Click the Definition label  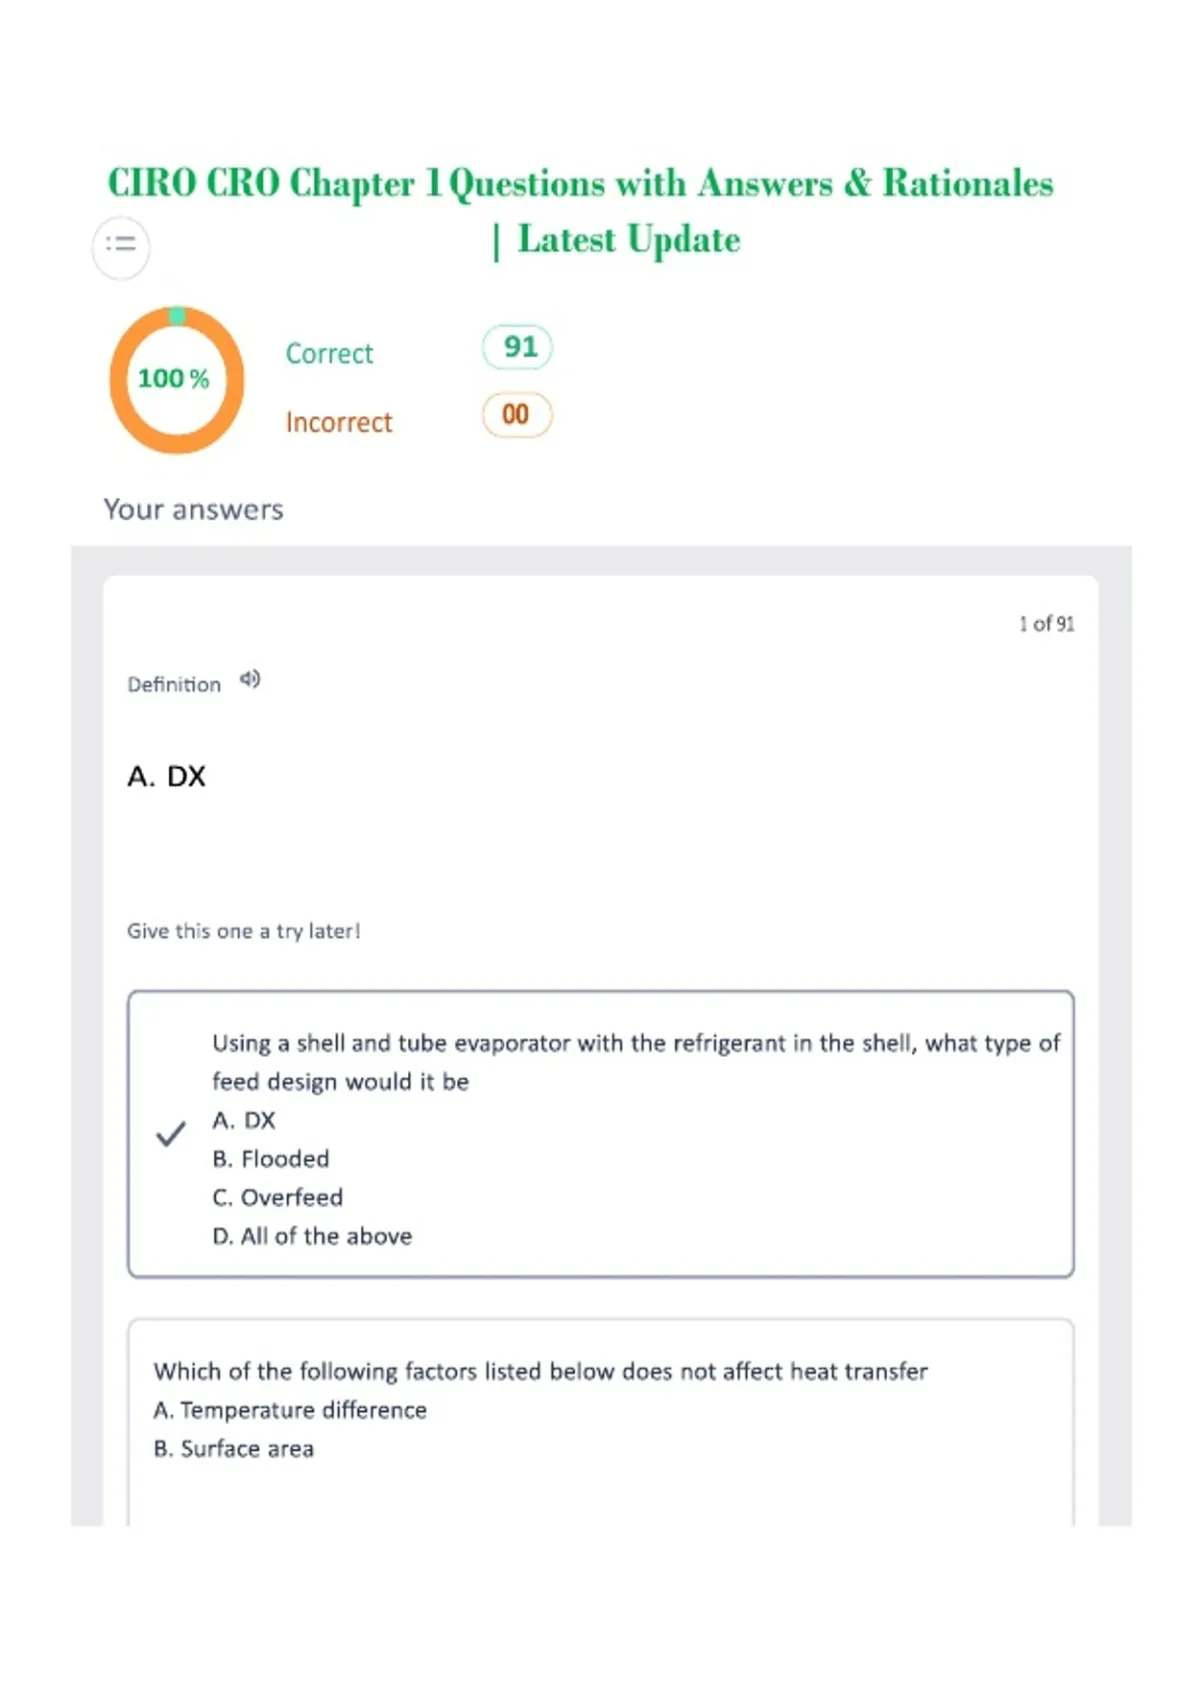(x=174, y=685)
